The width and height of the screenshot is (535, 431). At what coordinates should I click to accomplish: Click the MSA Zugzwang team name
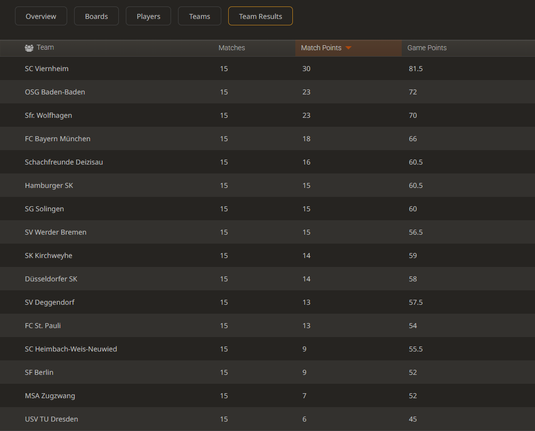[50, 396]
